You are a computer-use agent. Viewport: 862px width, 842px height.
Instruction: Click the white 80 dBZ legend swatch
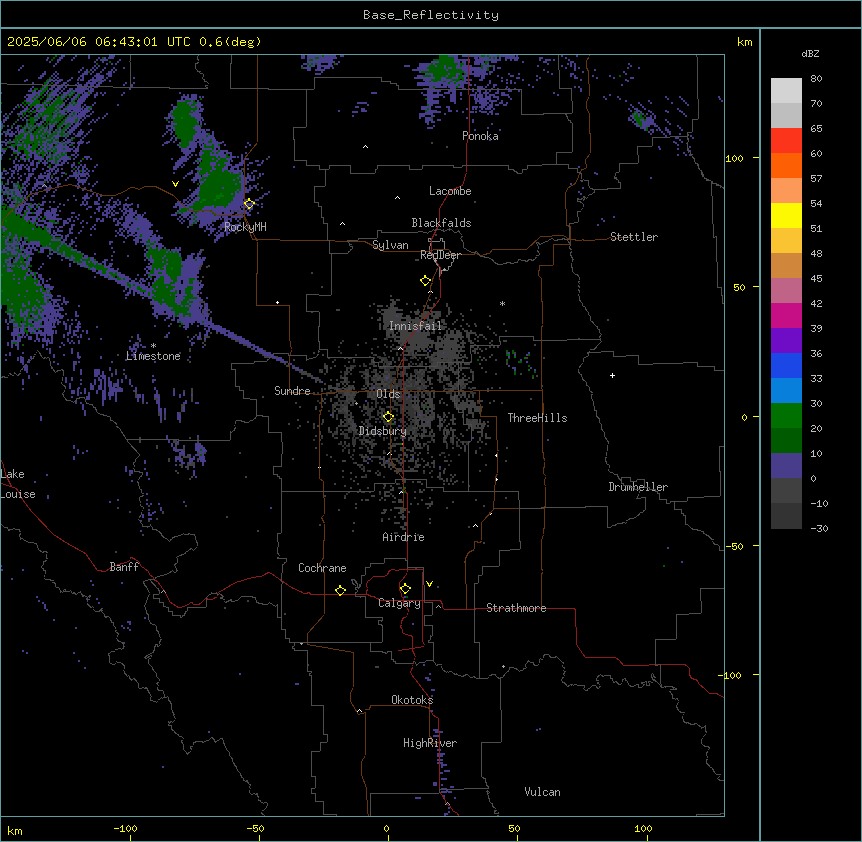tap(786, 91)
